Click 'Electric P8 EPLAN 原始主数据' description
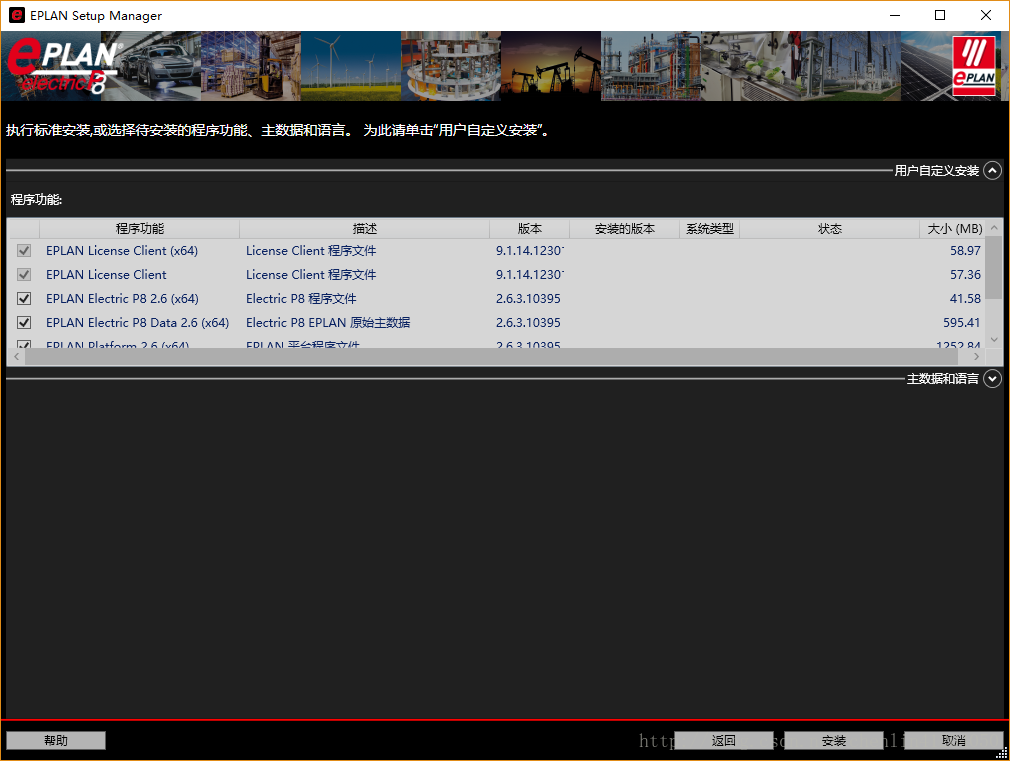The width and height of the screenshot is (1010, 761). point(328,322)
